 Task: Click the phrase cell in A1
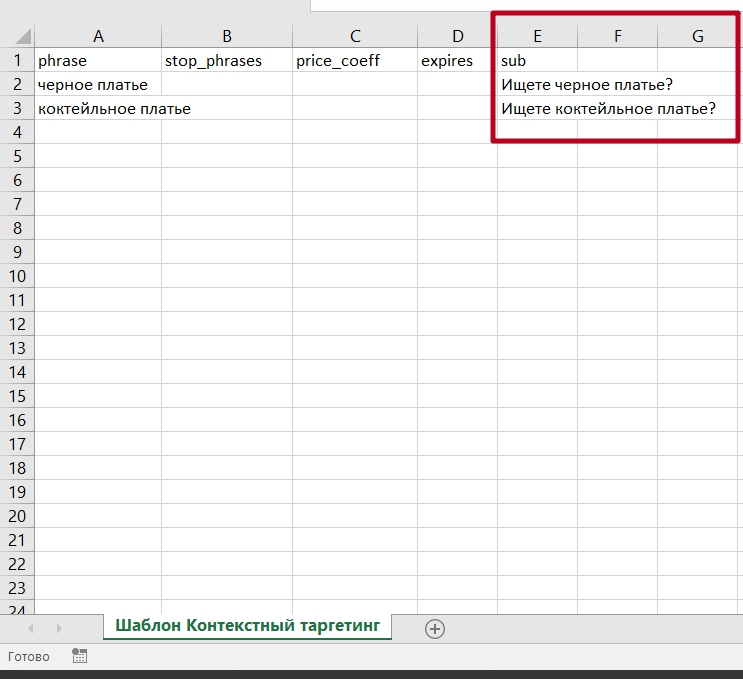pyautogui.click(x=98, y=60)
